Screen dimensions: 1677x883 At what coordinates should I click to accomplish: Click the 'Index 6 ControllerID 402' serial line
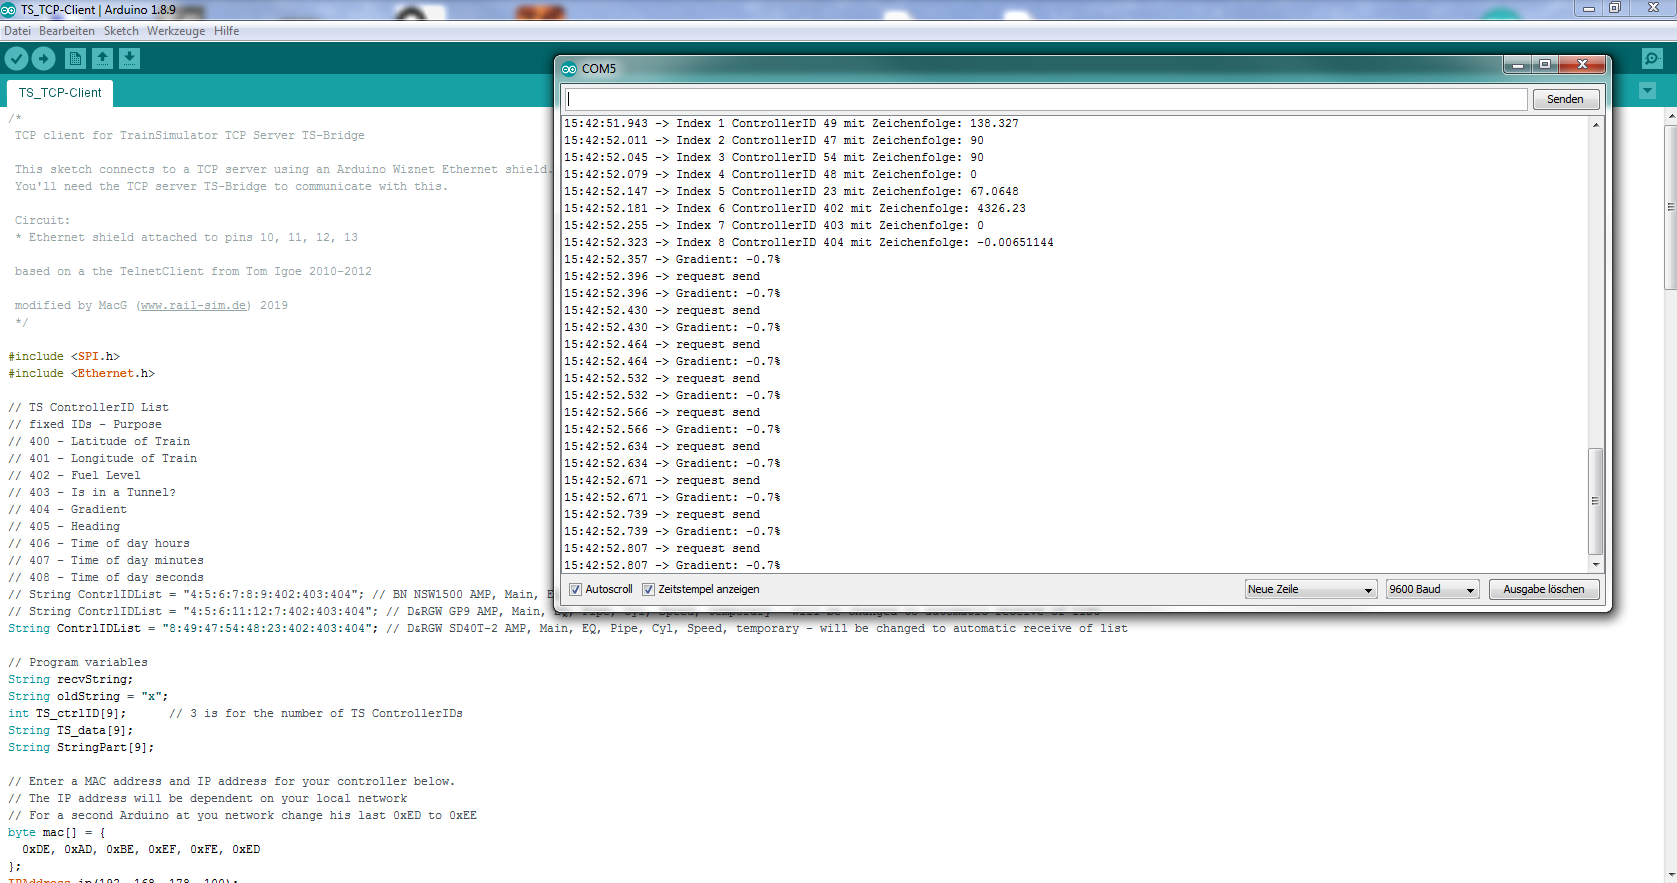tap(795, 209)
